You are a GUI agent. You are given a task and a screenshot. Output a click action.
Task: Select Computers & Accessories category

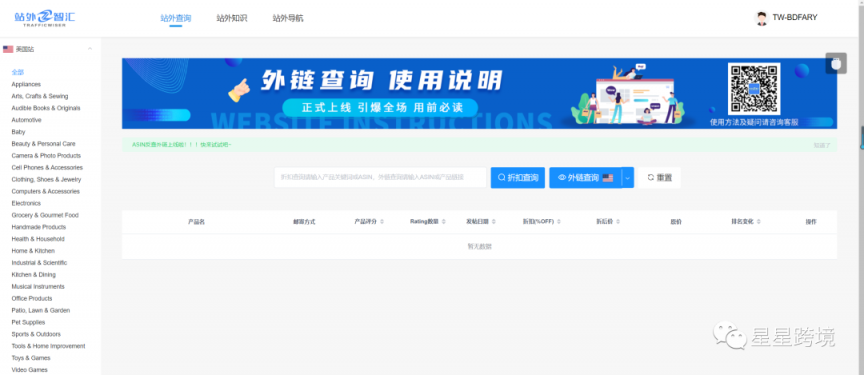click(x=46, y=192)
